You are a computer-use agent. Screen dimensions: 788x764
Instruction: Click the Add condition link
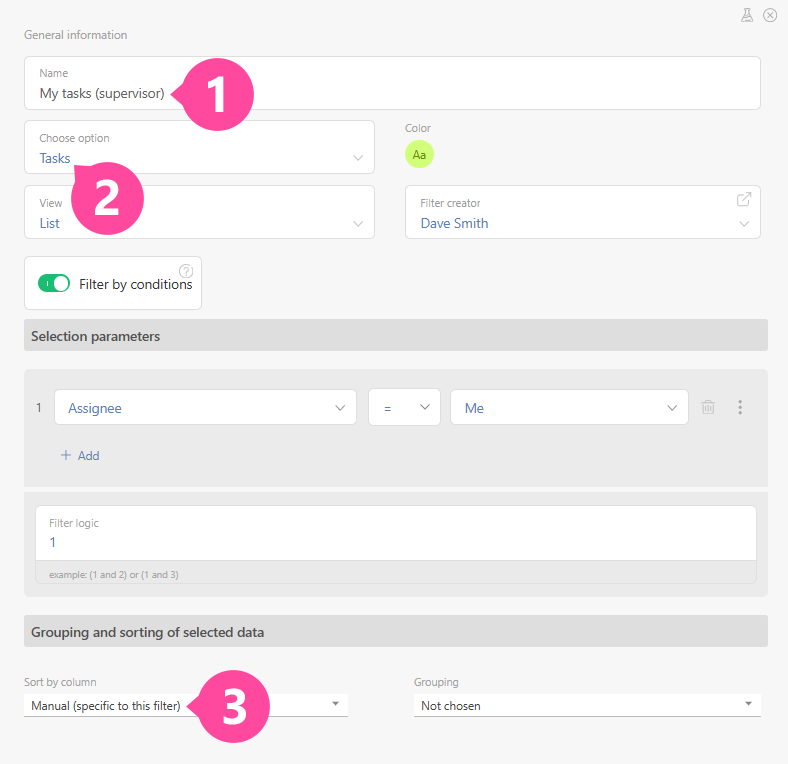88,455
